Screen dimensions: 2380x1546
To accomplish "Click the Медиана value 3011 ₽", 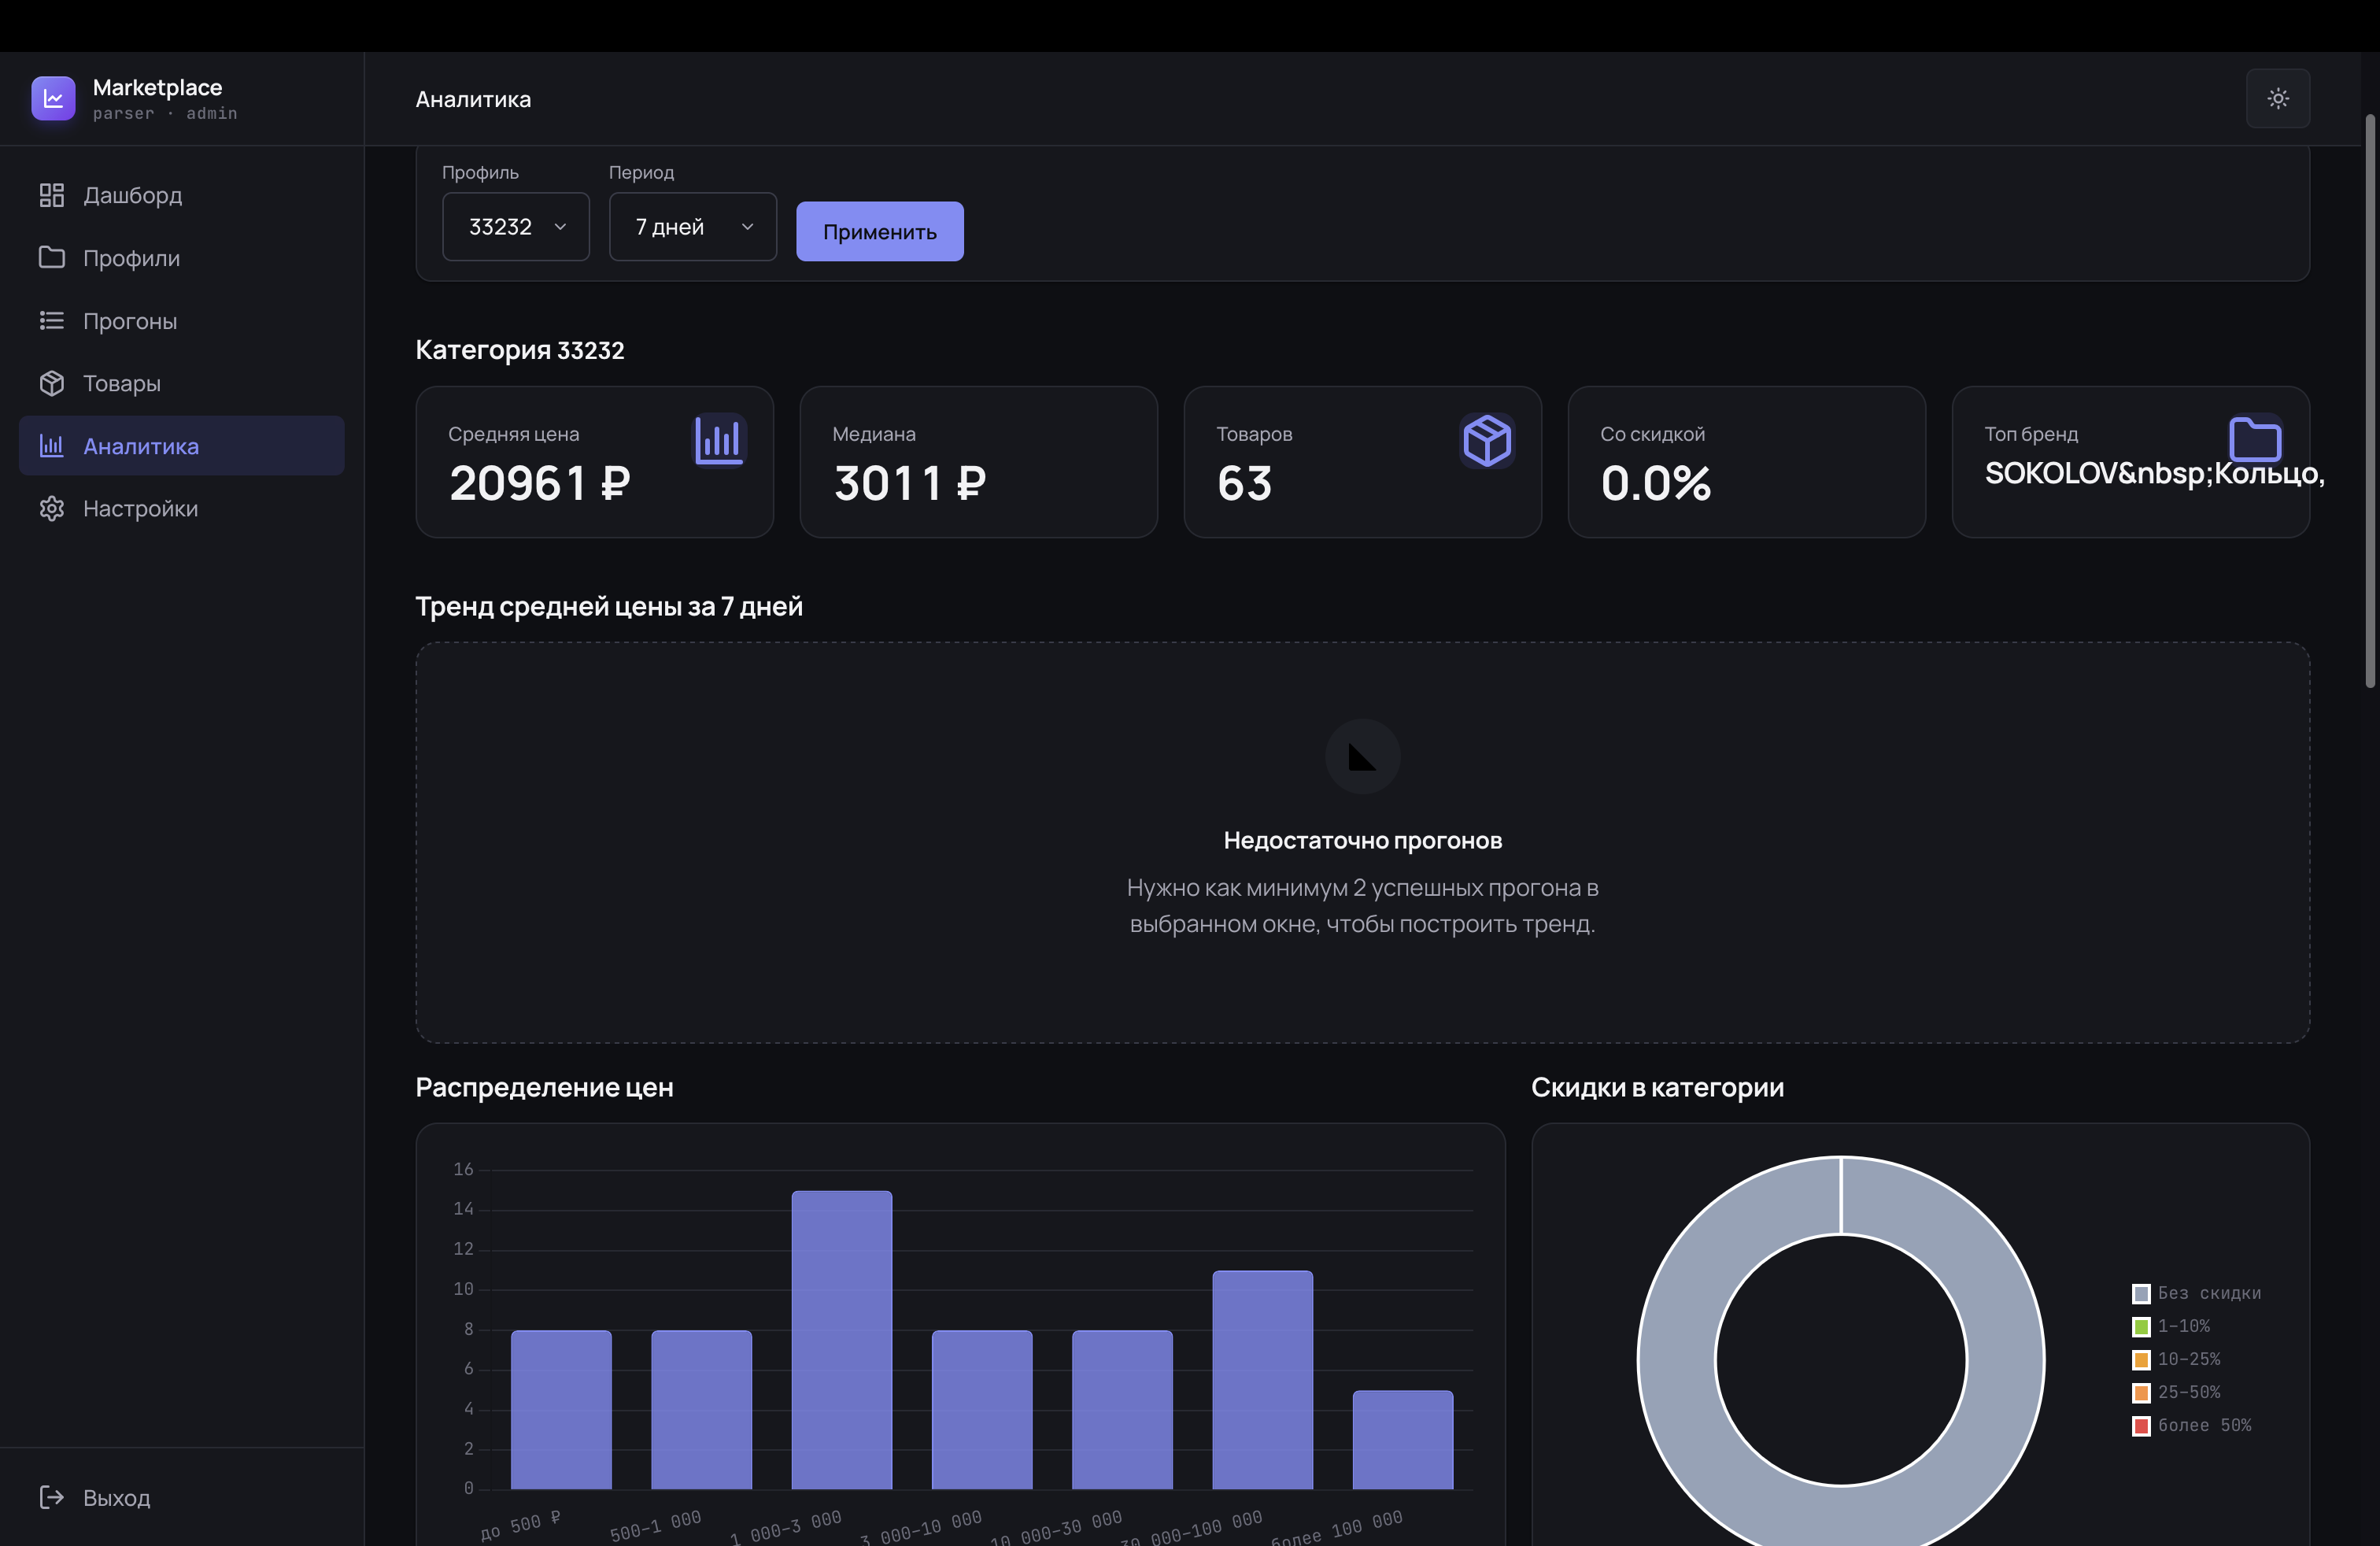I will pos(910,483).
